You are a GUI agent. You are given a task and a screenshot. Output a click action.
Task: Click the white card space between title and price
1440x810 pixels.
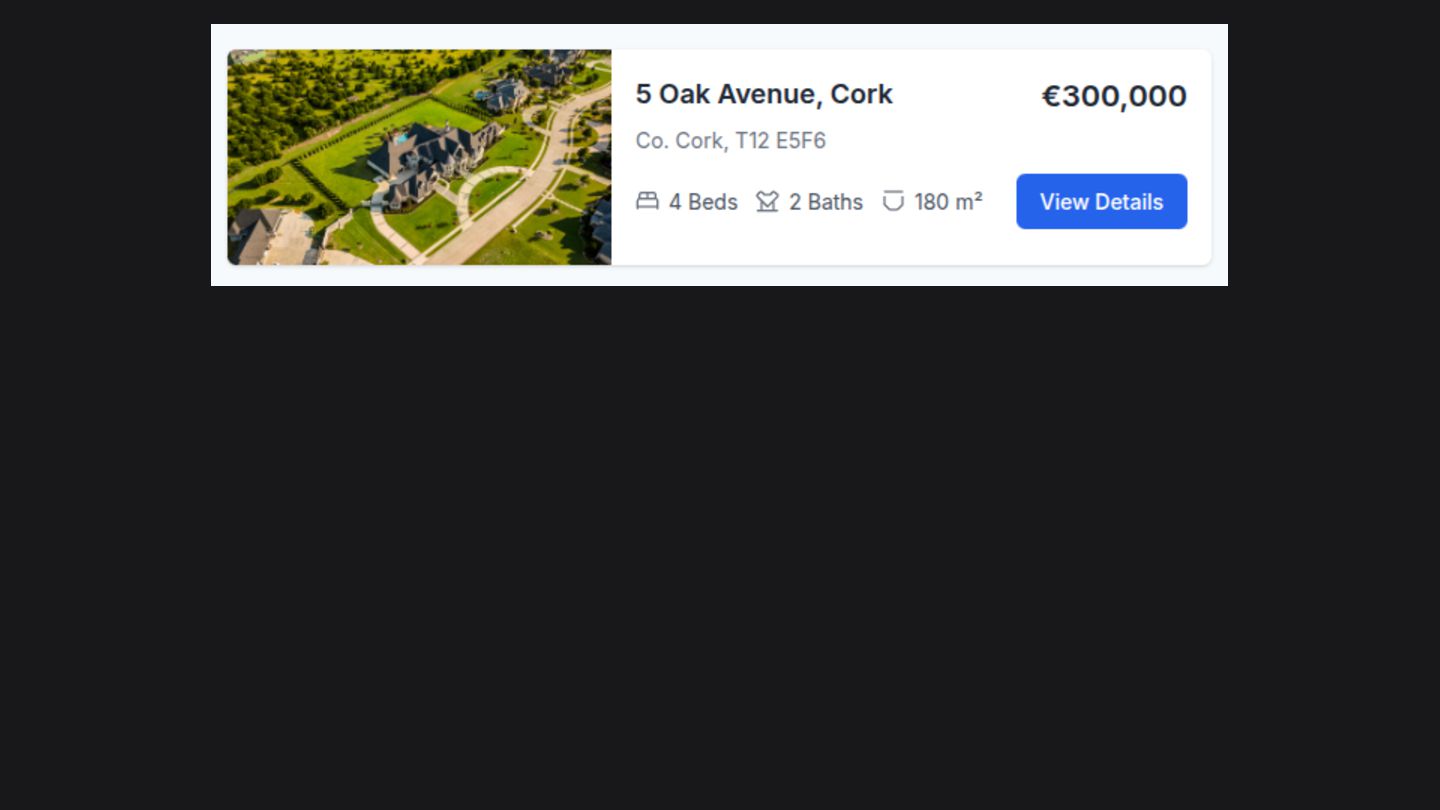(x=966, y=95)
